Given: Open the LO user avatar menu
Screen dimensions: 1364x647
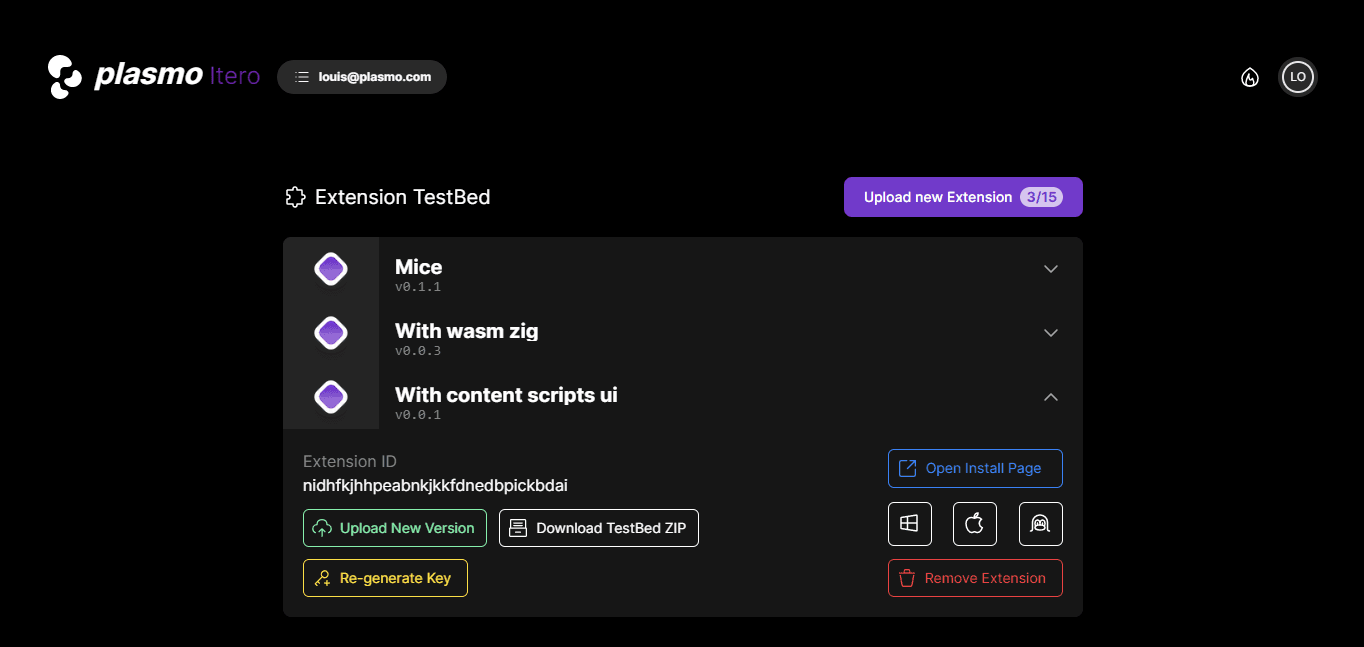Looking at the screenshot, I should (1298, 77).
